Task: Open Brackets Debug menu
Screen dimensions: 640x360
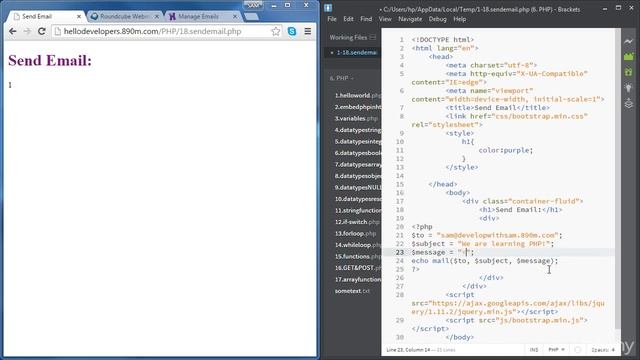Action: (438, 19)
